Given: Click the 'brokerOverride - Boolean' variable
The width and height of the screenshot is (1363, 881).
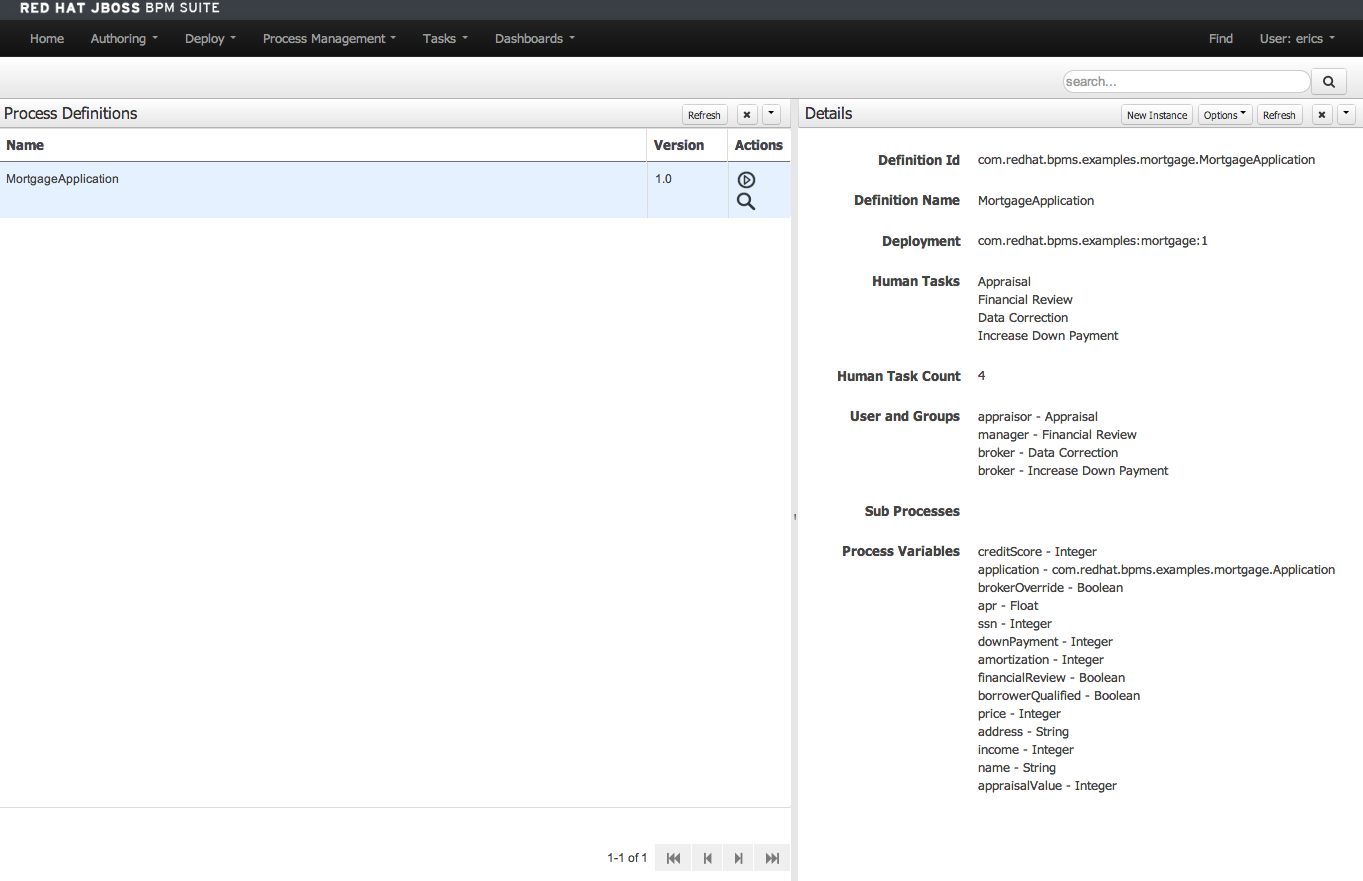Looking at the screenshot, I should pyautogui.click(x=1050, y=588).
